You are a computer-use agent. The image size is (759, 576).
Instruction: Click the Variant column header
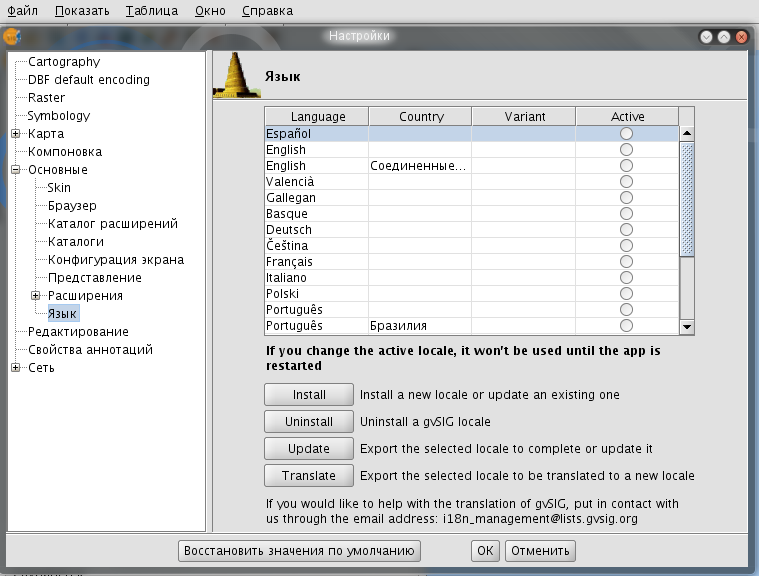tap(524, 117)
